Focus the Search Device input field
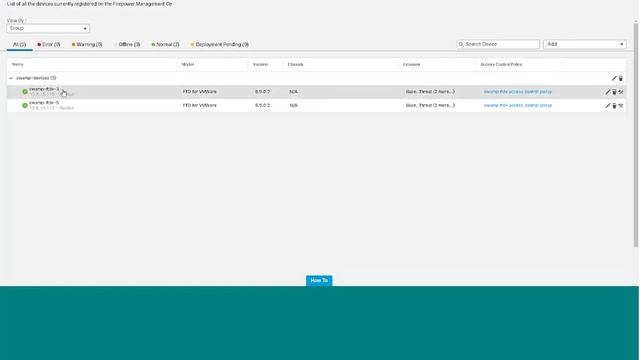Image resolution: width=640 pixels, height=360 pixels. (498, 44)
